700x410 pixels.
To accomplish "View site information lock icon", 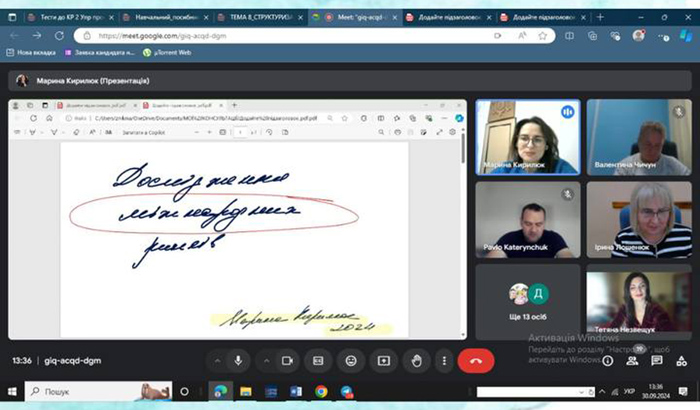I will [87, 36].
